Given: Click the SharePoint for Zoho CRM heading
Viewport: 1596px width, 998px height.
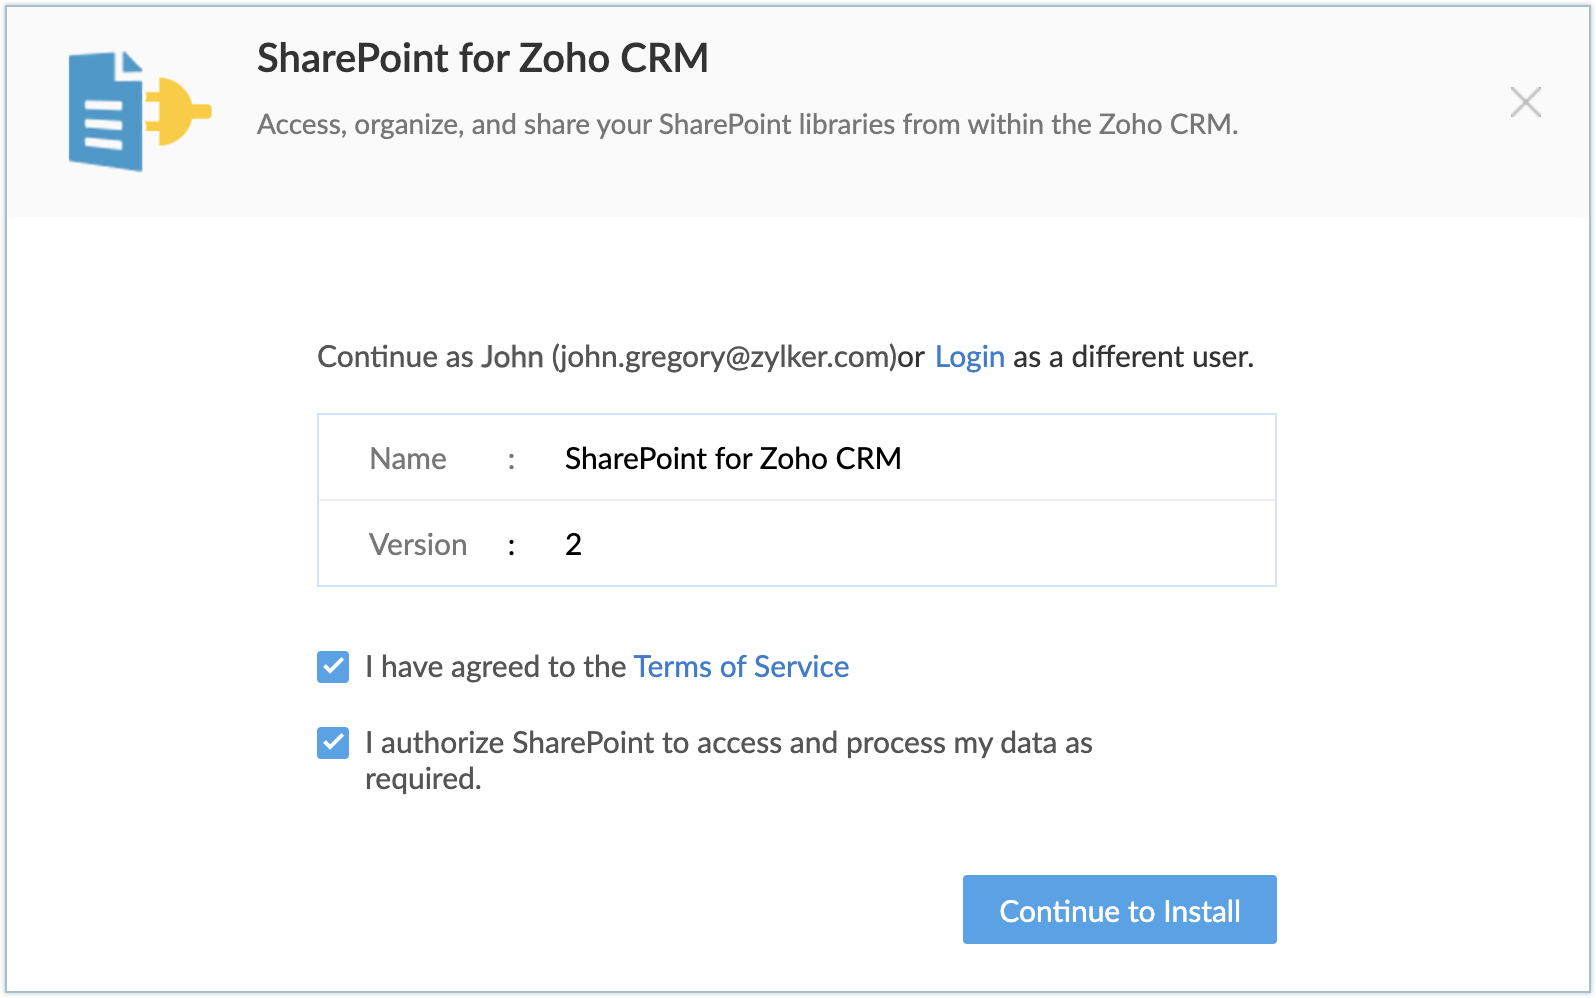Looking at the screenshot, I should click(x=482, y=59).
